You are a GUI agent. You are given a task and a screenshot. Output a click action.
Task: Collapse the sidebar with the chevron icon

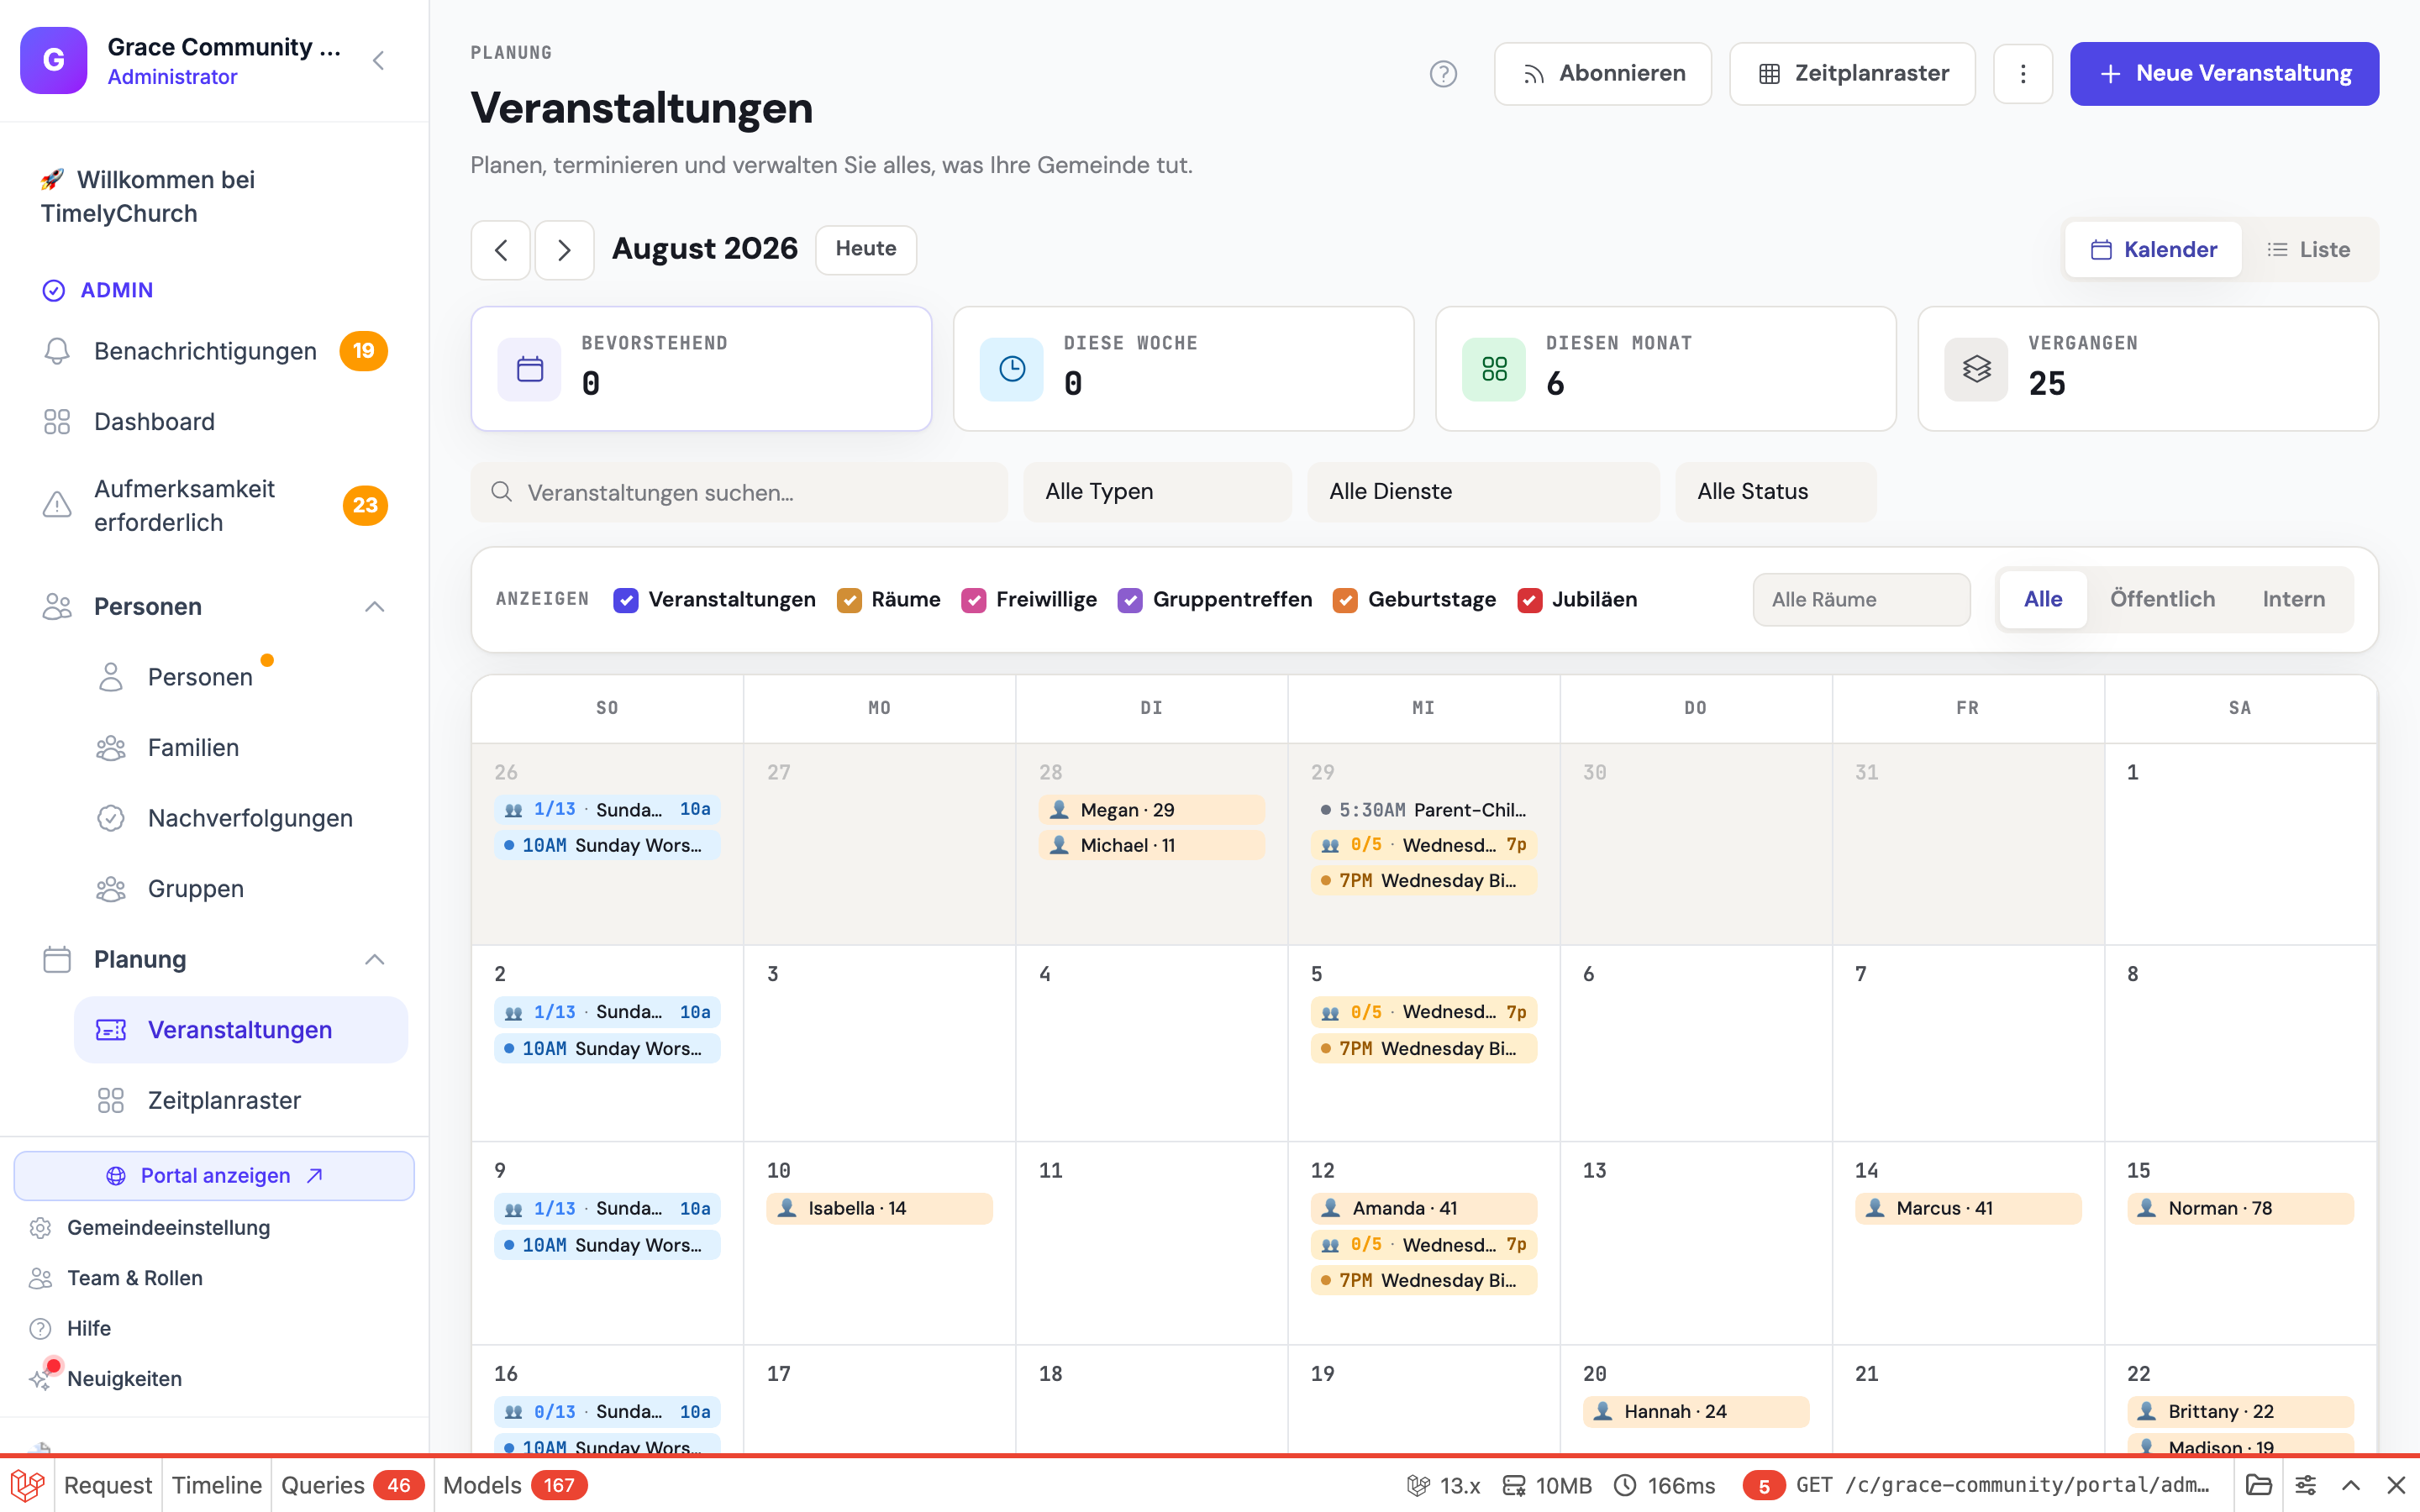click(x=378, y=61)
